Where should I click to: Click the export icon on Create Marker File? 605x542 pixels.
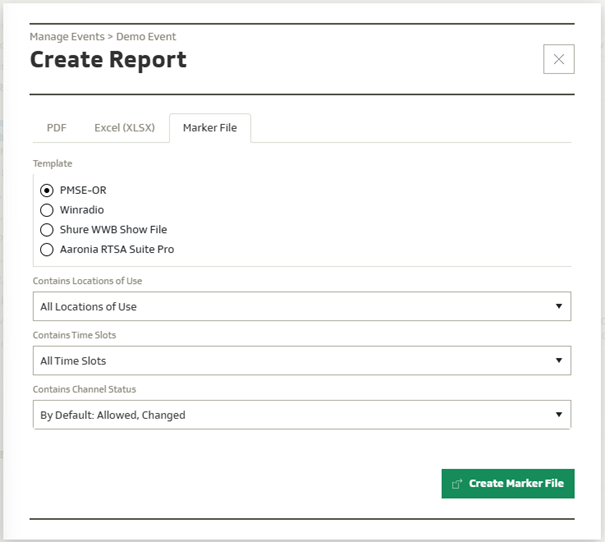457,484
